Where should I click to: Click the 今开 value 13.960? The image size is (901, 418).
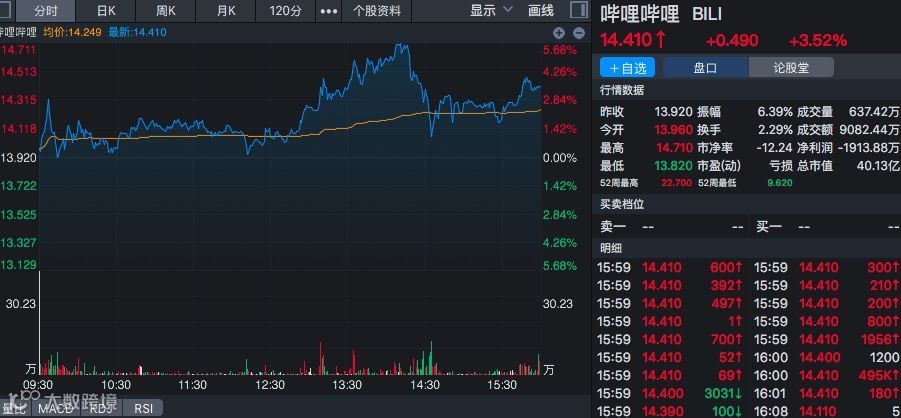click(673, 130)
